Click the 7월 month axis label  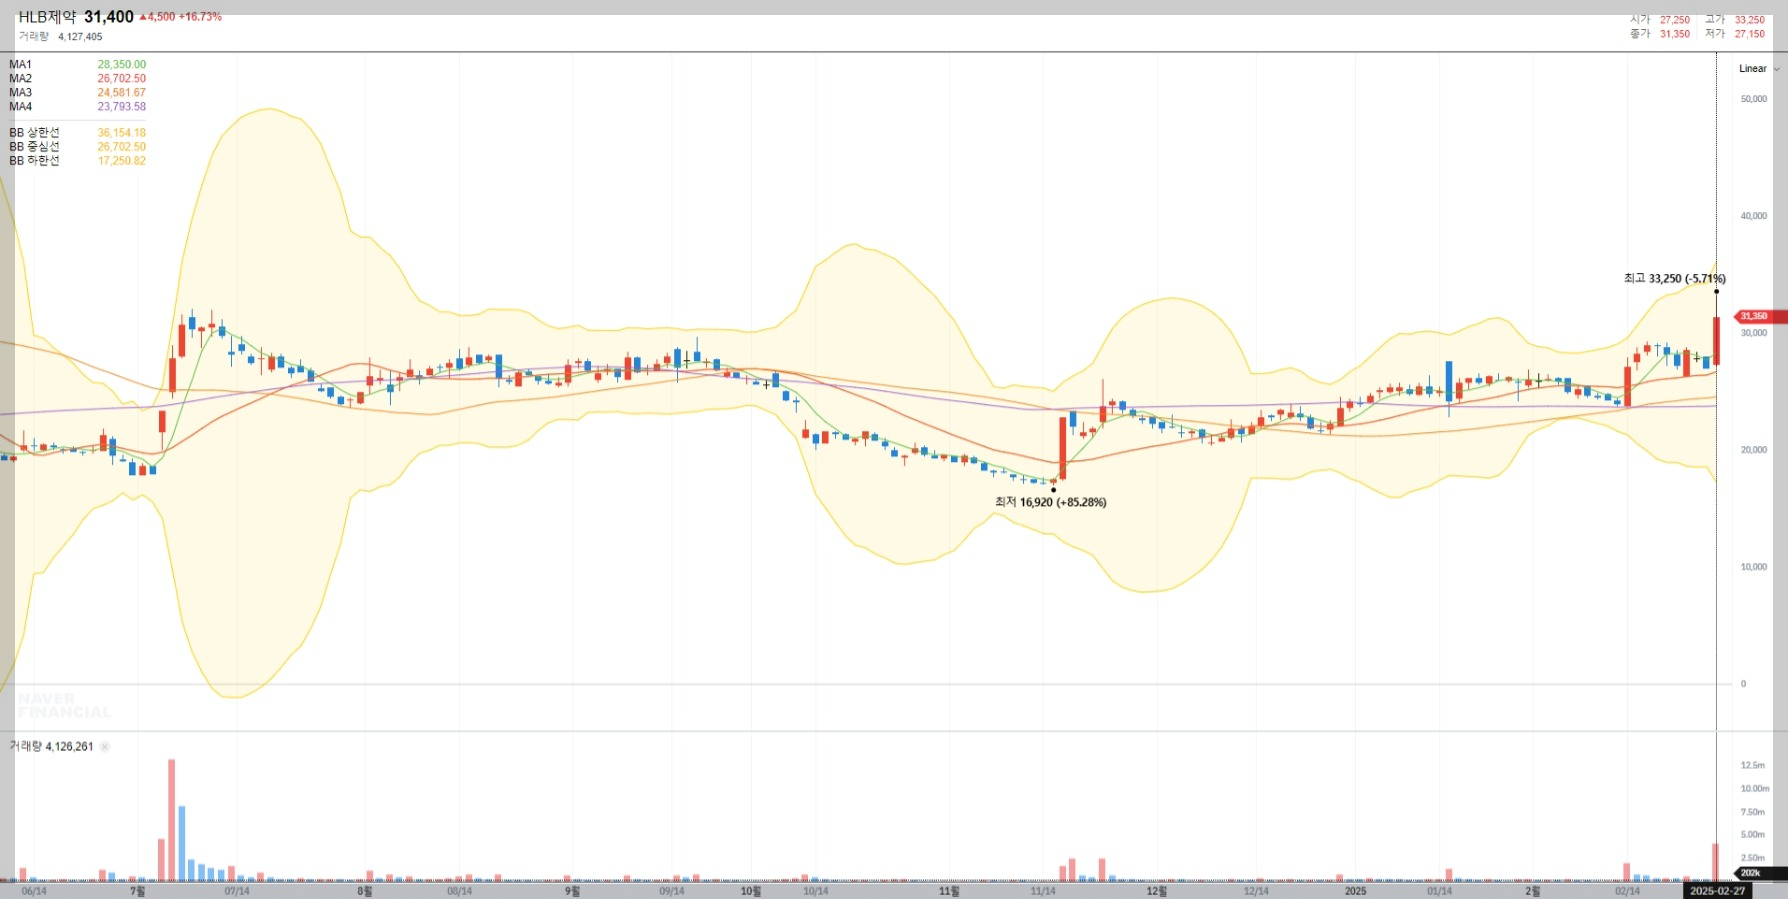[138, 891]
